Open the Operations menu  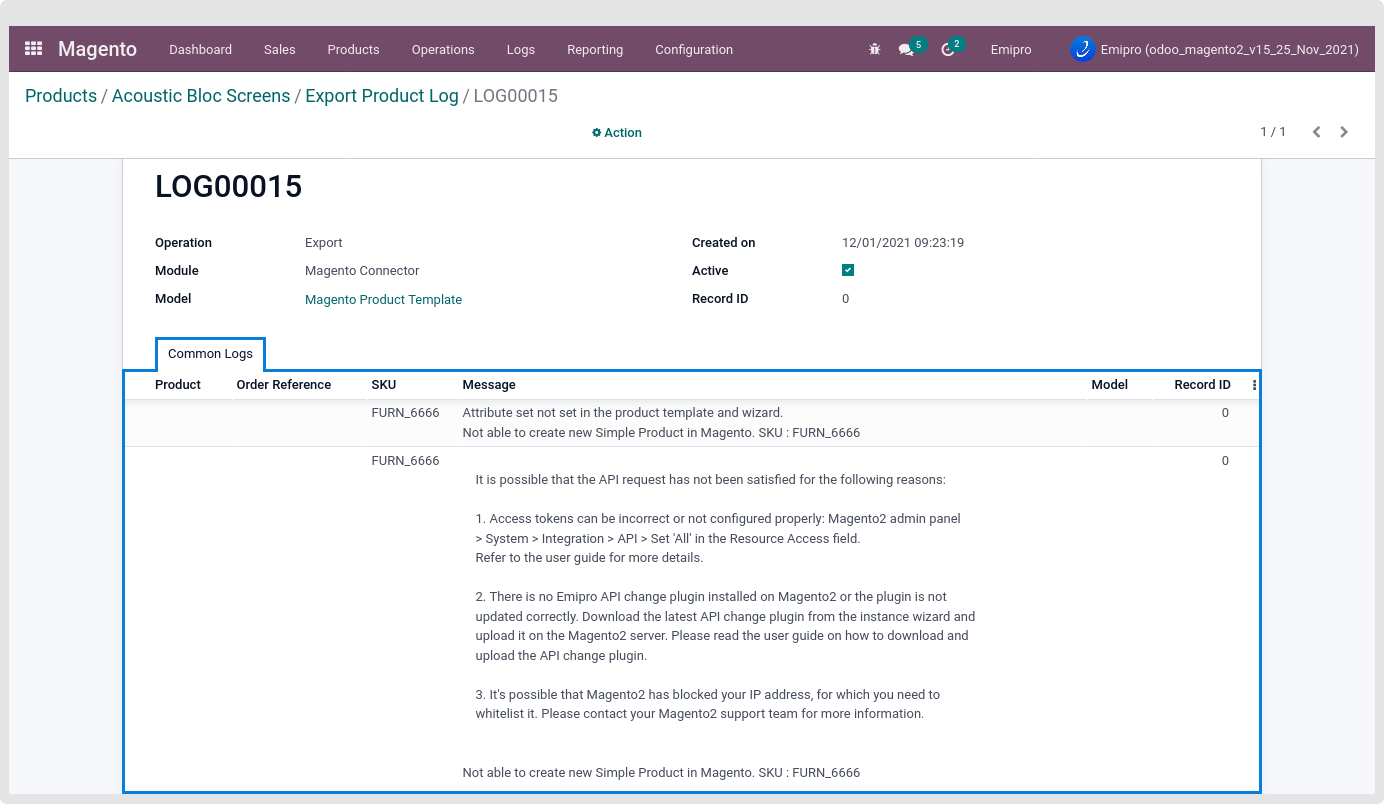(443, 50)
